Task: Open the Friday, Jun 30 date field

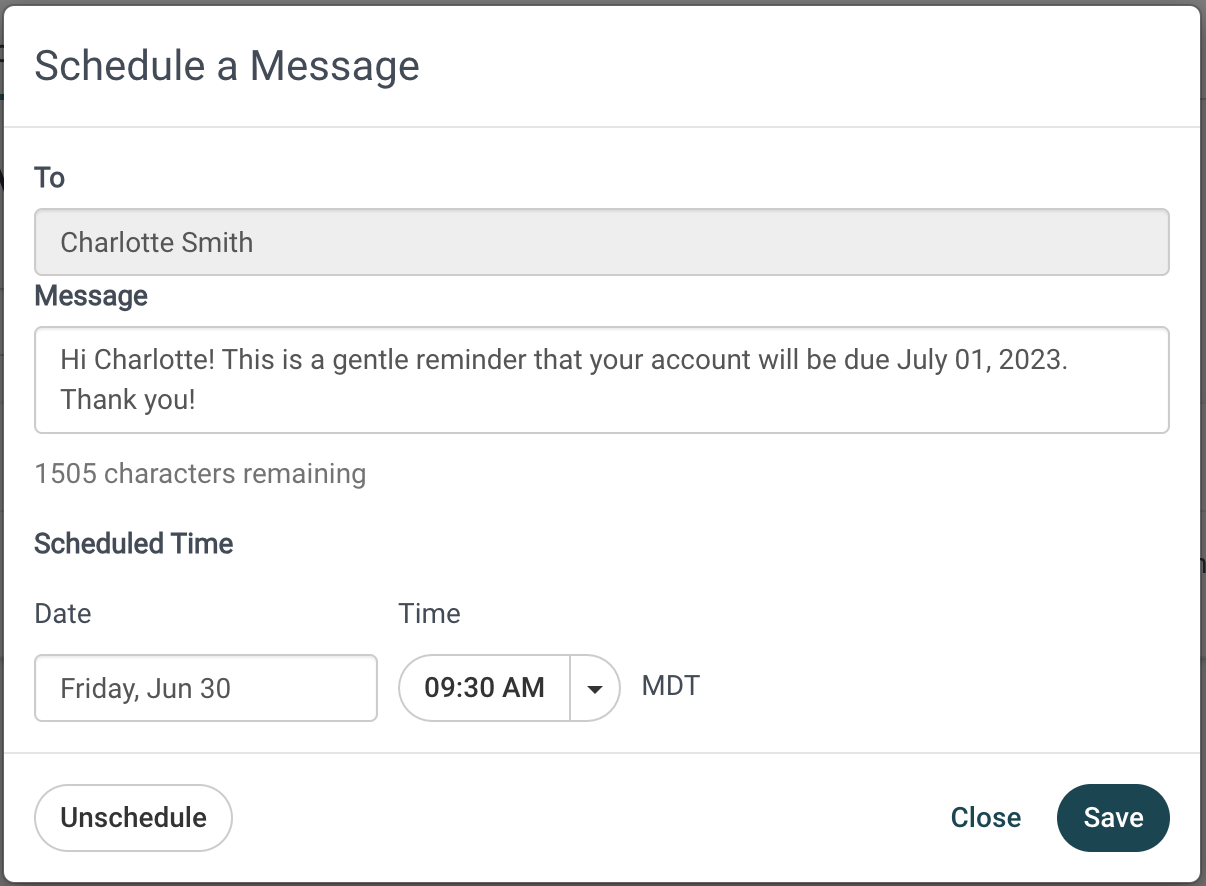Action: [x=206, y=688]
